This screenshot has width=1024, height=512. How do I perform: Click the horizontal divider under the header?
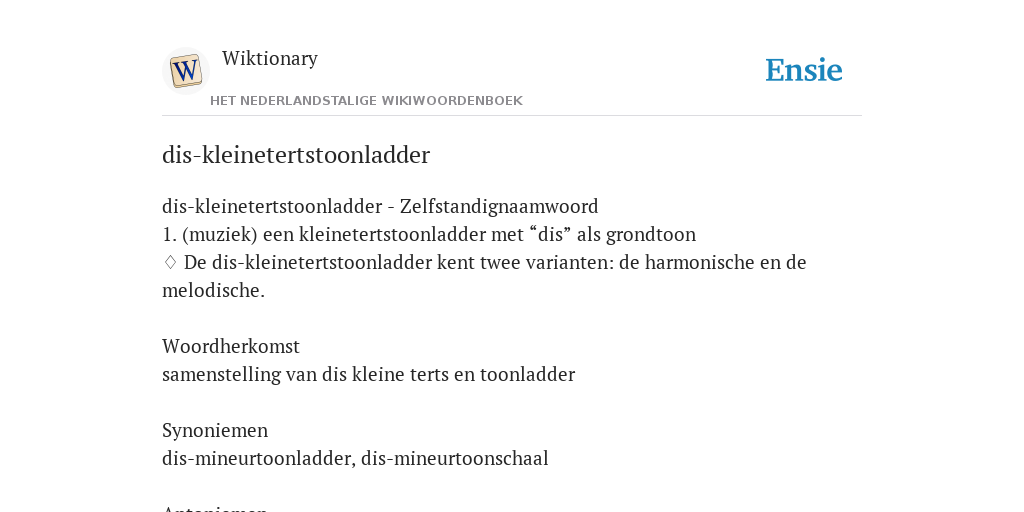point(512,116)
